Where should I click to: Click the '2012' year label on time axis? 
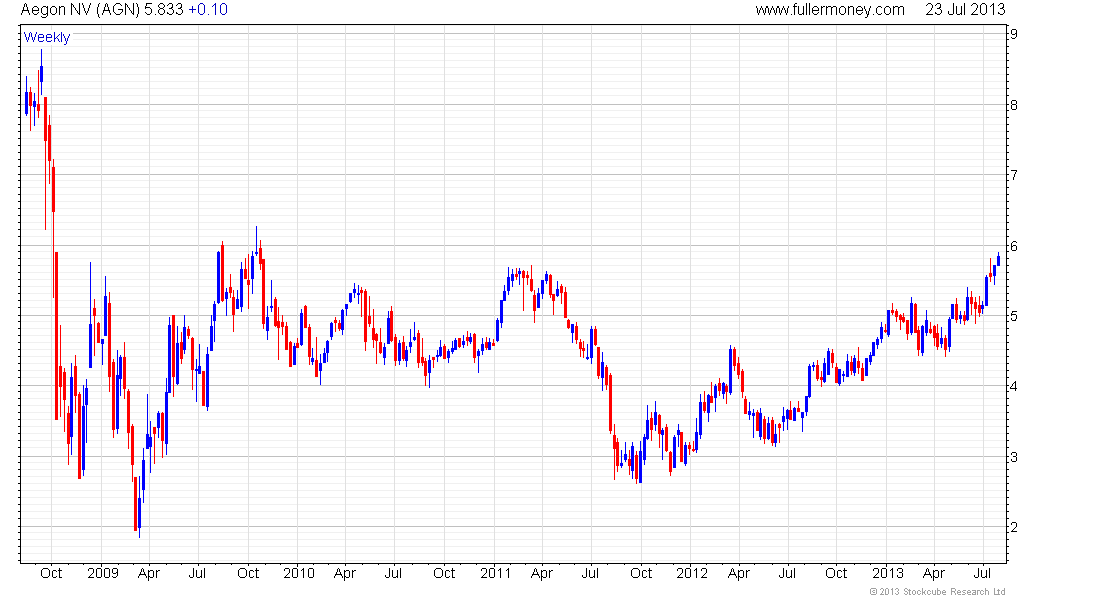[x=692, y=573]
